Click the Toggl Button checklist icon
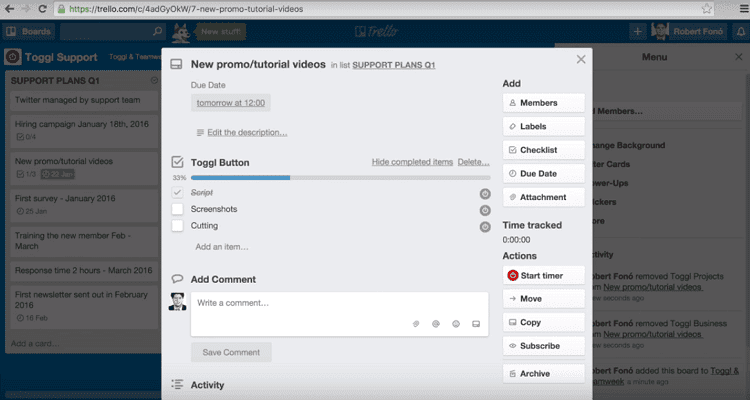 coord(177,162)
